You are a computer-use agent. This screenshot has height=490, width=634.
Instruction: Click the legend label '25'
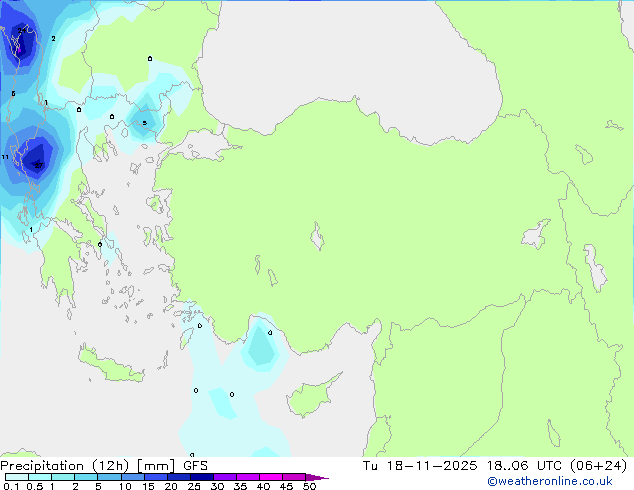[194, 486]
